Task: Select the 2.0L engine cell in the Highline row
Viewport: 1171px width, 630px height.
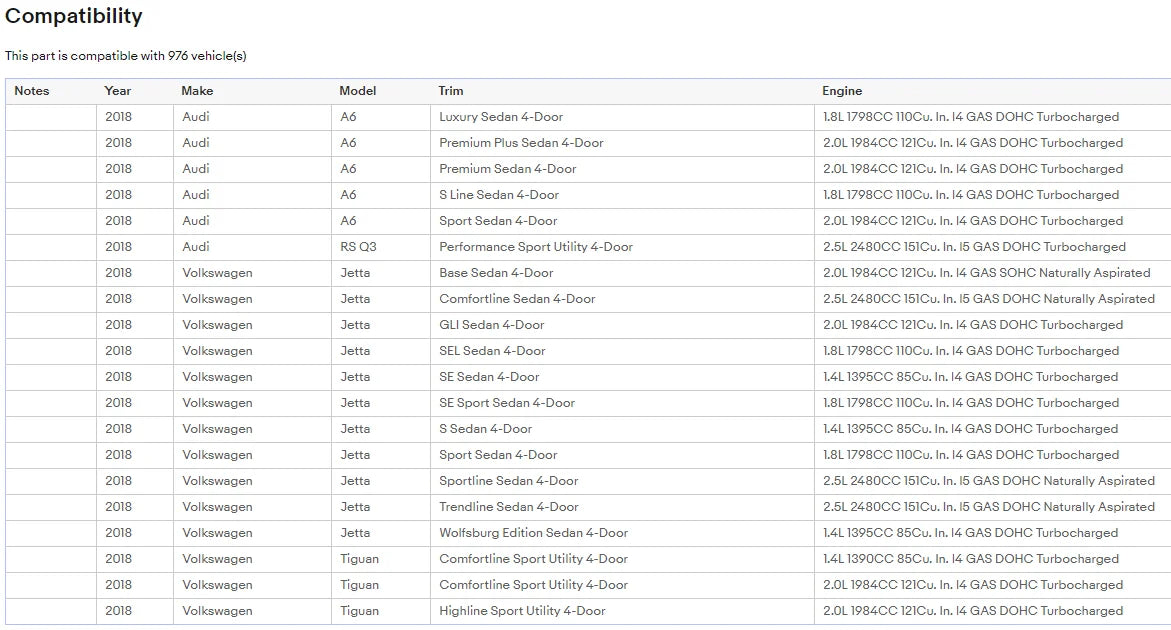Action: 993,611
